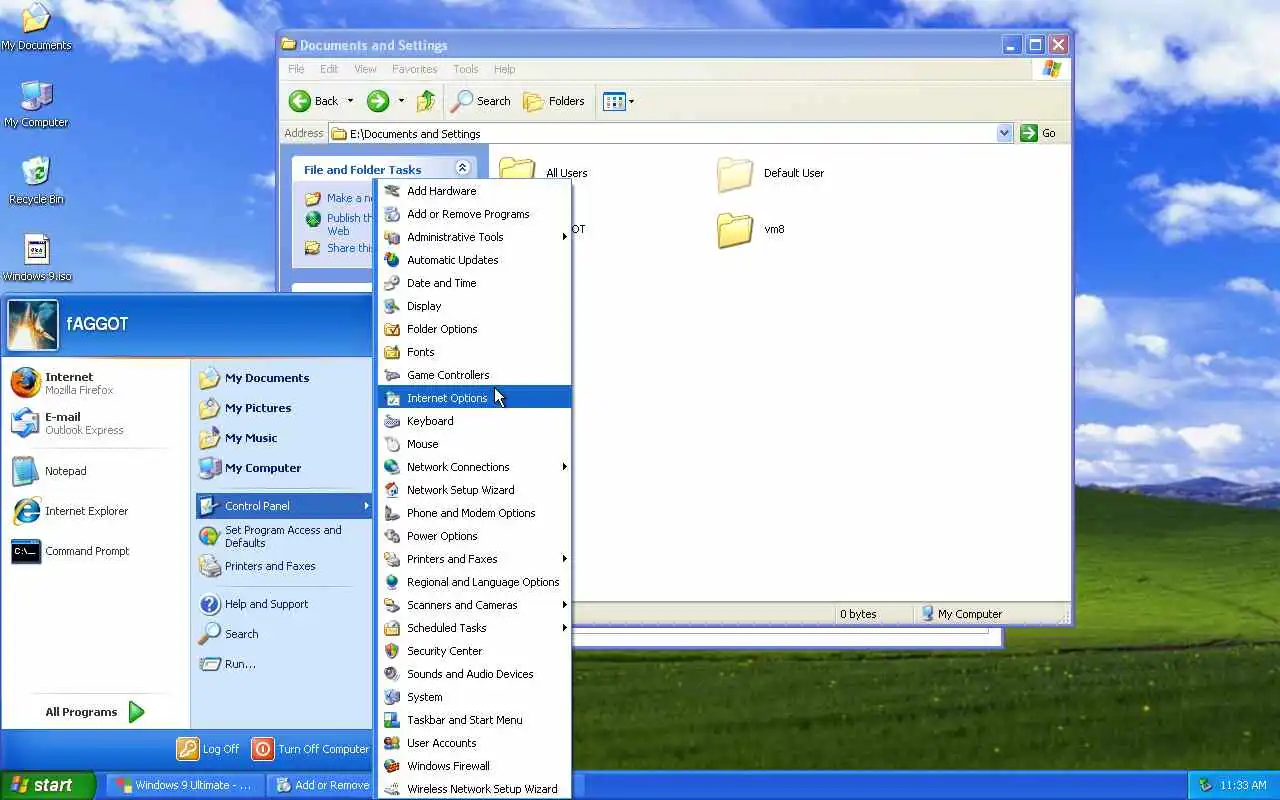Click the Start button
This screenshot has height=800, width=1280.
tap(48, 785)
